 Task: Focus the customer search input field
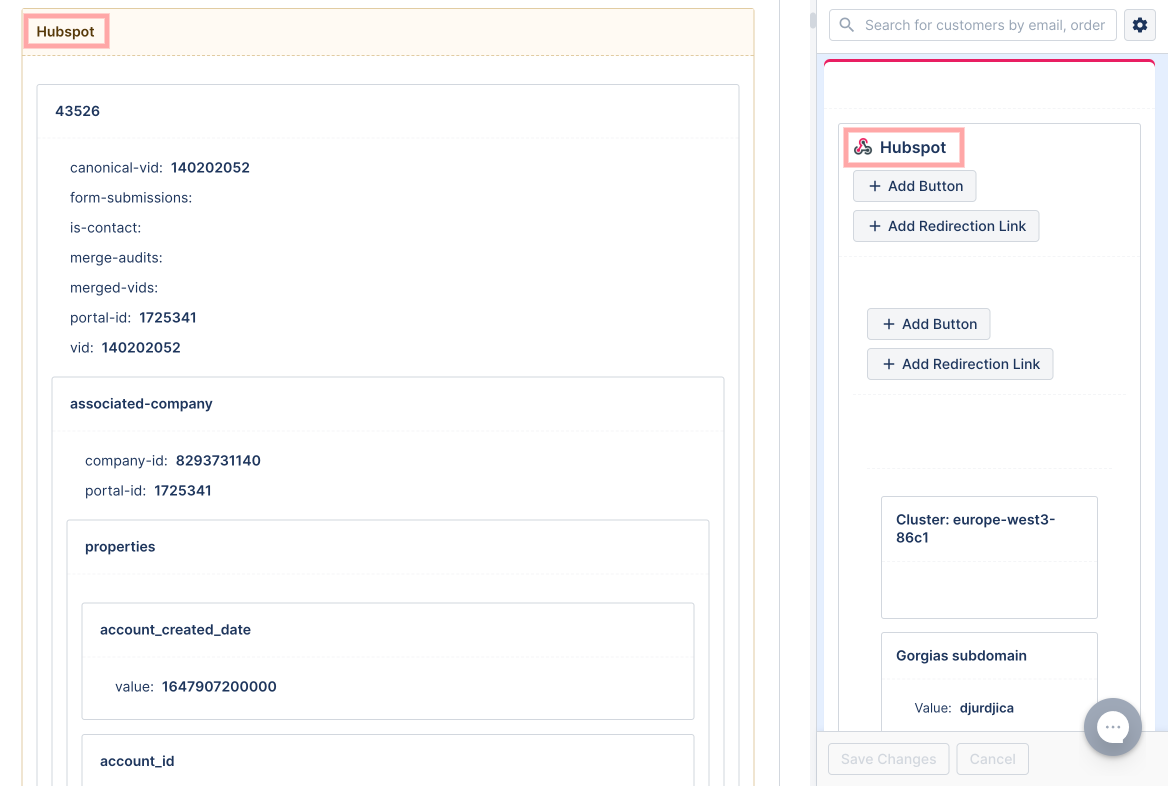pos(972,25)
